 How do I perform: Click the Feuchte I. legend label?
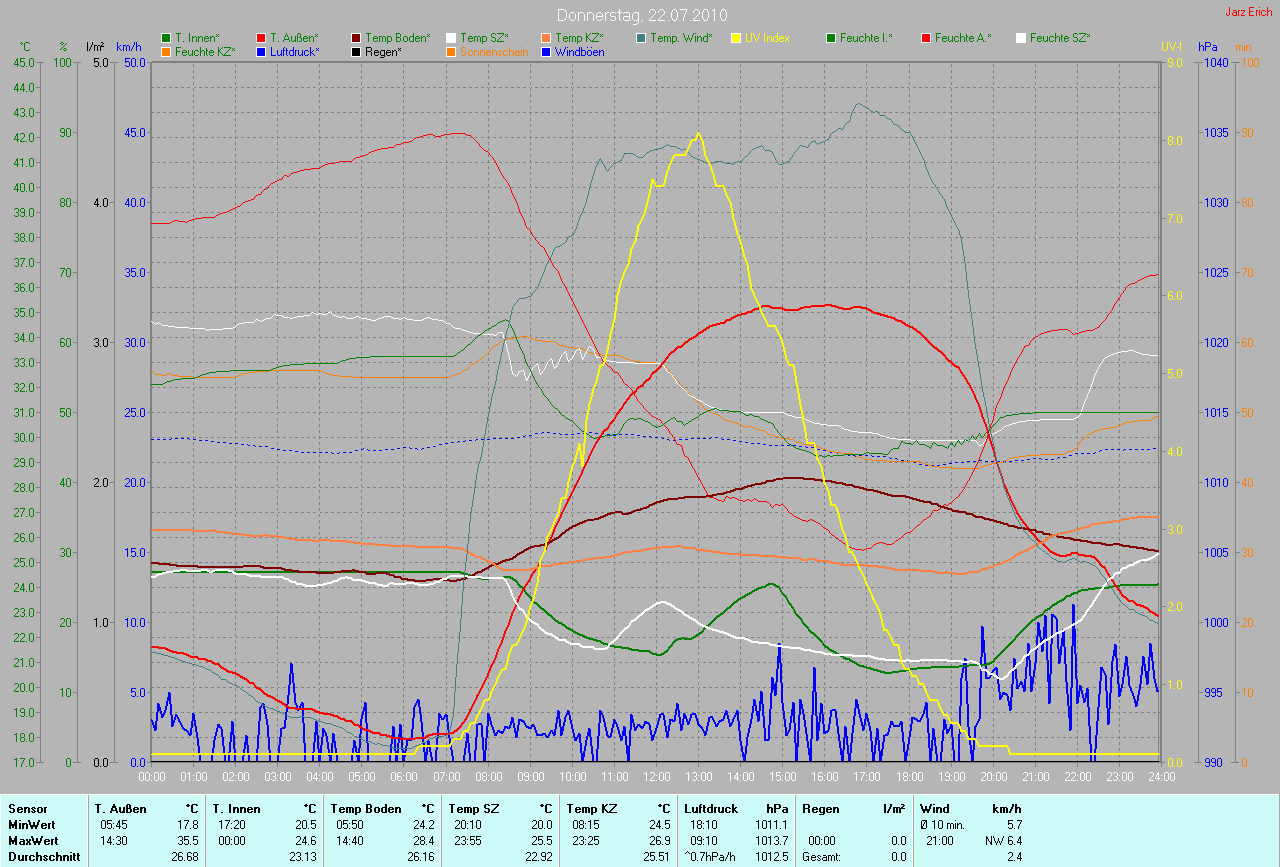(866, 38)
